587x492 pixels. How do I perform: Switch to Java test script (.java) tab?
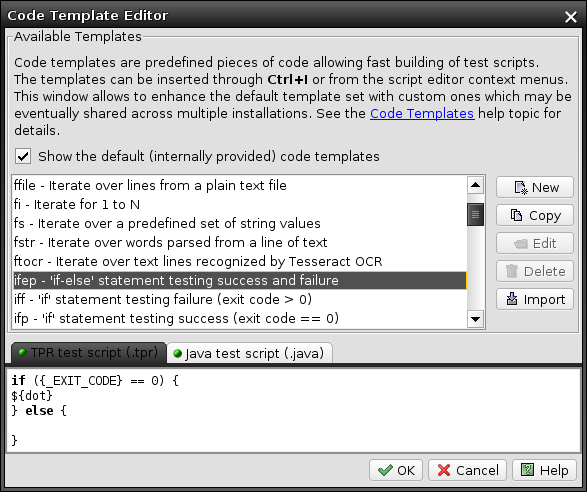[x=249, y=353]
